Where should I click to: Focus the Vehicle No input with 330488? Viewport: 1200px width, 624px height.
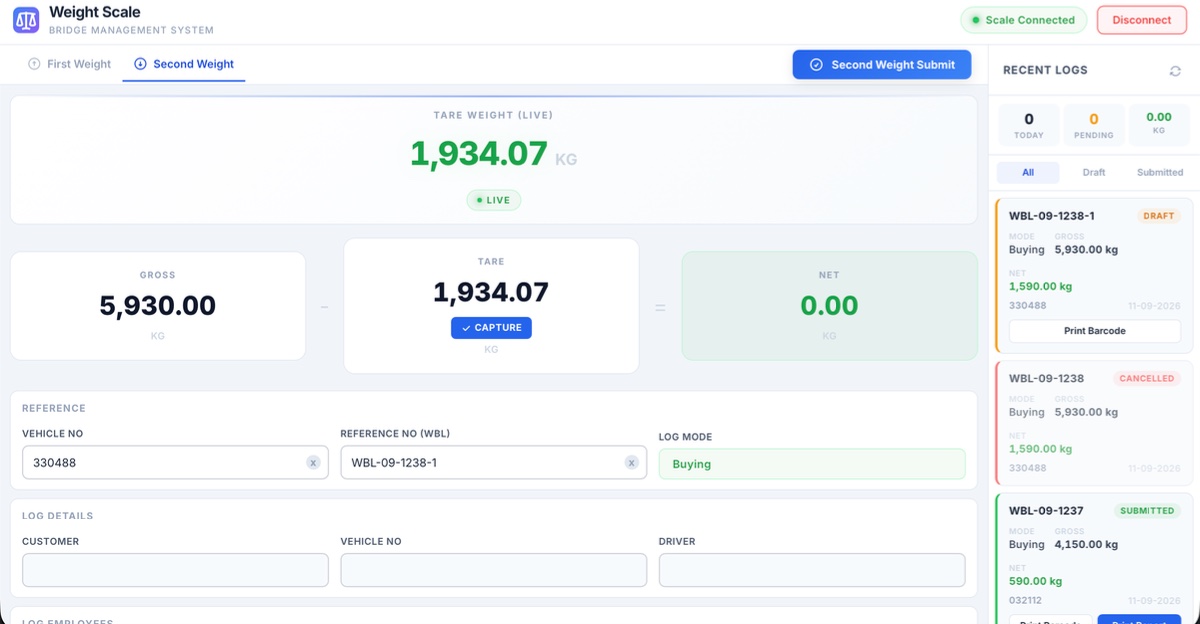pyautogui.click(x=175, y=463)
